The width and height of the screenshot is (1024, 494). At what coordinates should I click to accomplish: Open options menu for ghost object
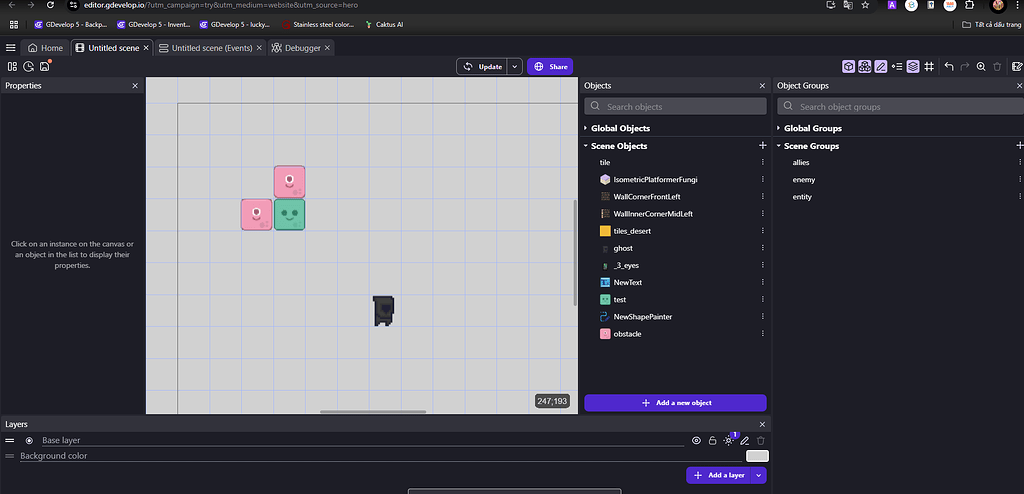click(762, 248)
